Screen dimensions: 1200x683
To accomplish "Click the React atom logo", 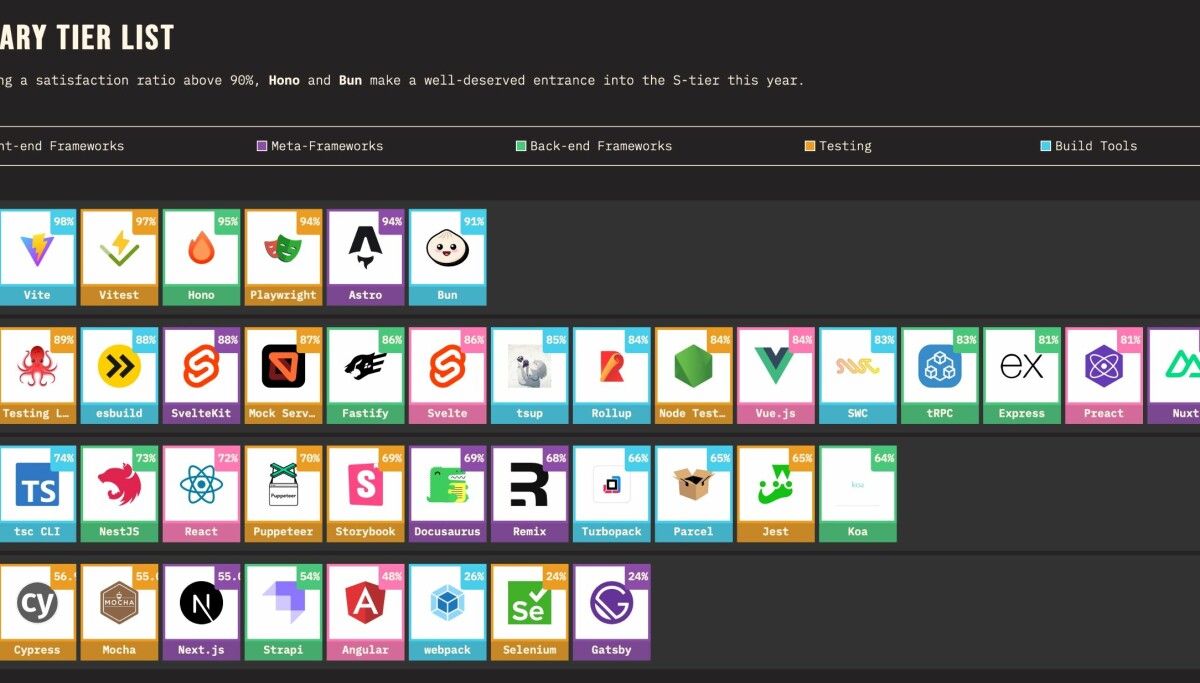I will [201, 485].
